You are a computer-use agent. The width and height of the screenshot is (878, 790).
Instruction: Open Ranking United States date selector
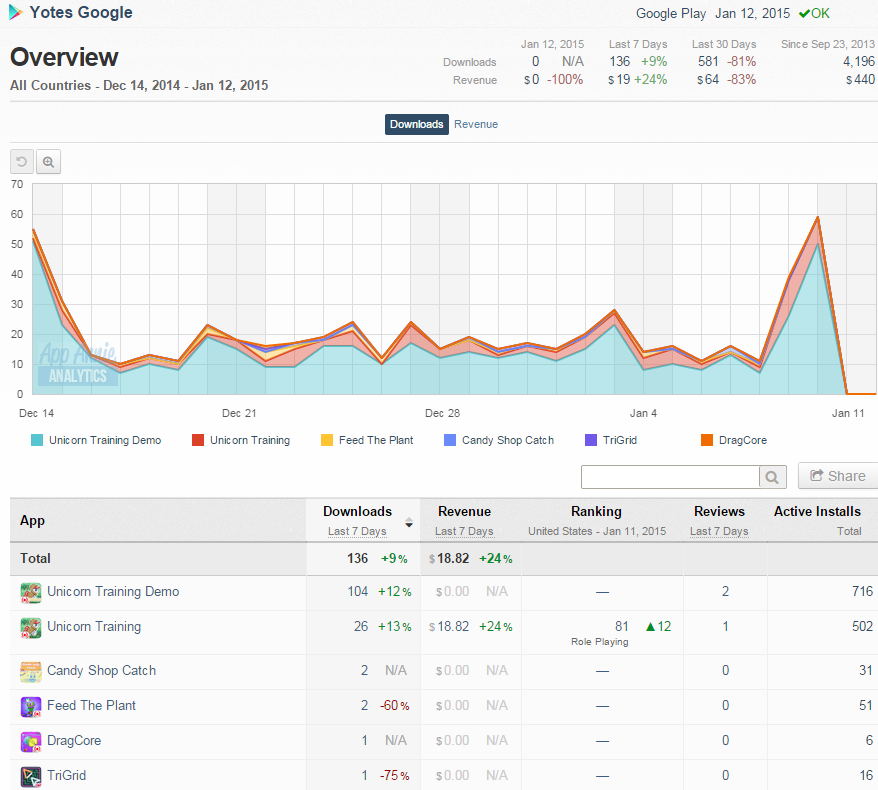point(597,531)
